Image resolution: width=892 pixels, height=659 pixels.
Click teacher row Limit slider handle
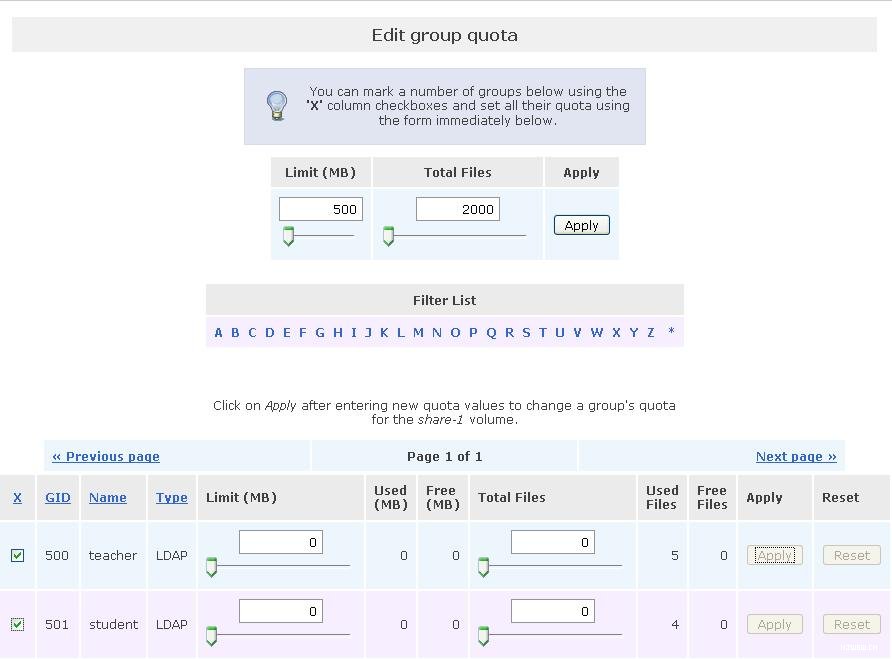pos(212,567)
